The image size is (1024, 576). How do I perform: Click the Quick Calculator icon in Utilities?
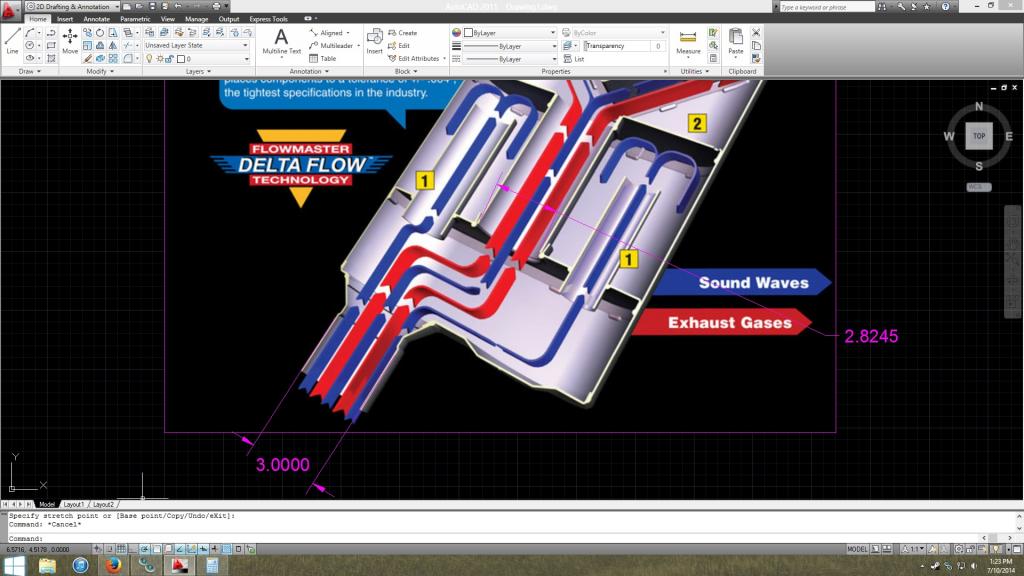coord(713,58)
